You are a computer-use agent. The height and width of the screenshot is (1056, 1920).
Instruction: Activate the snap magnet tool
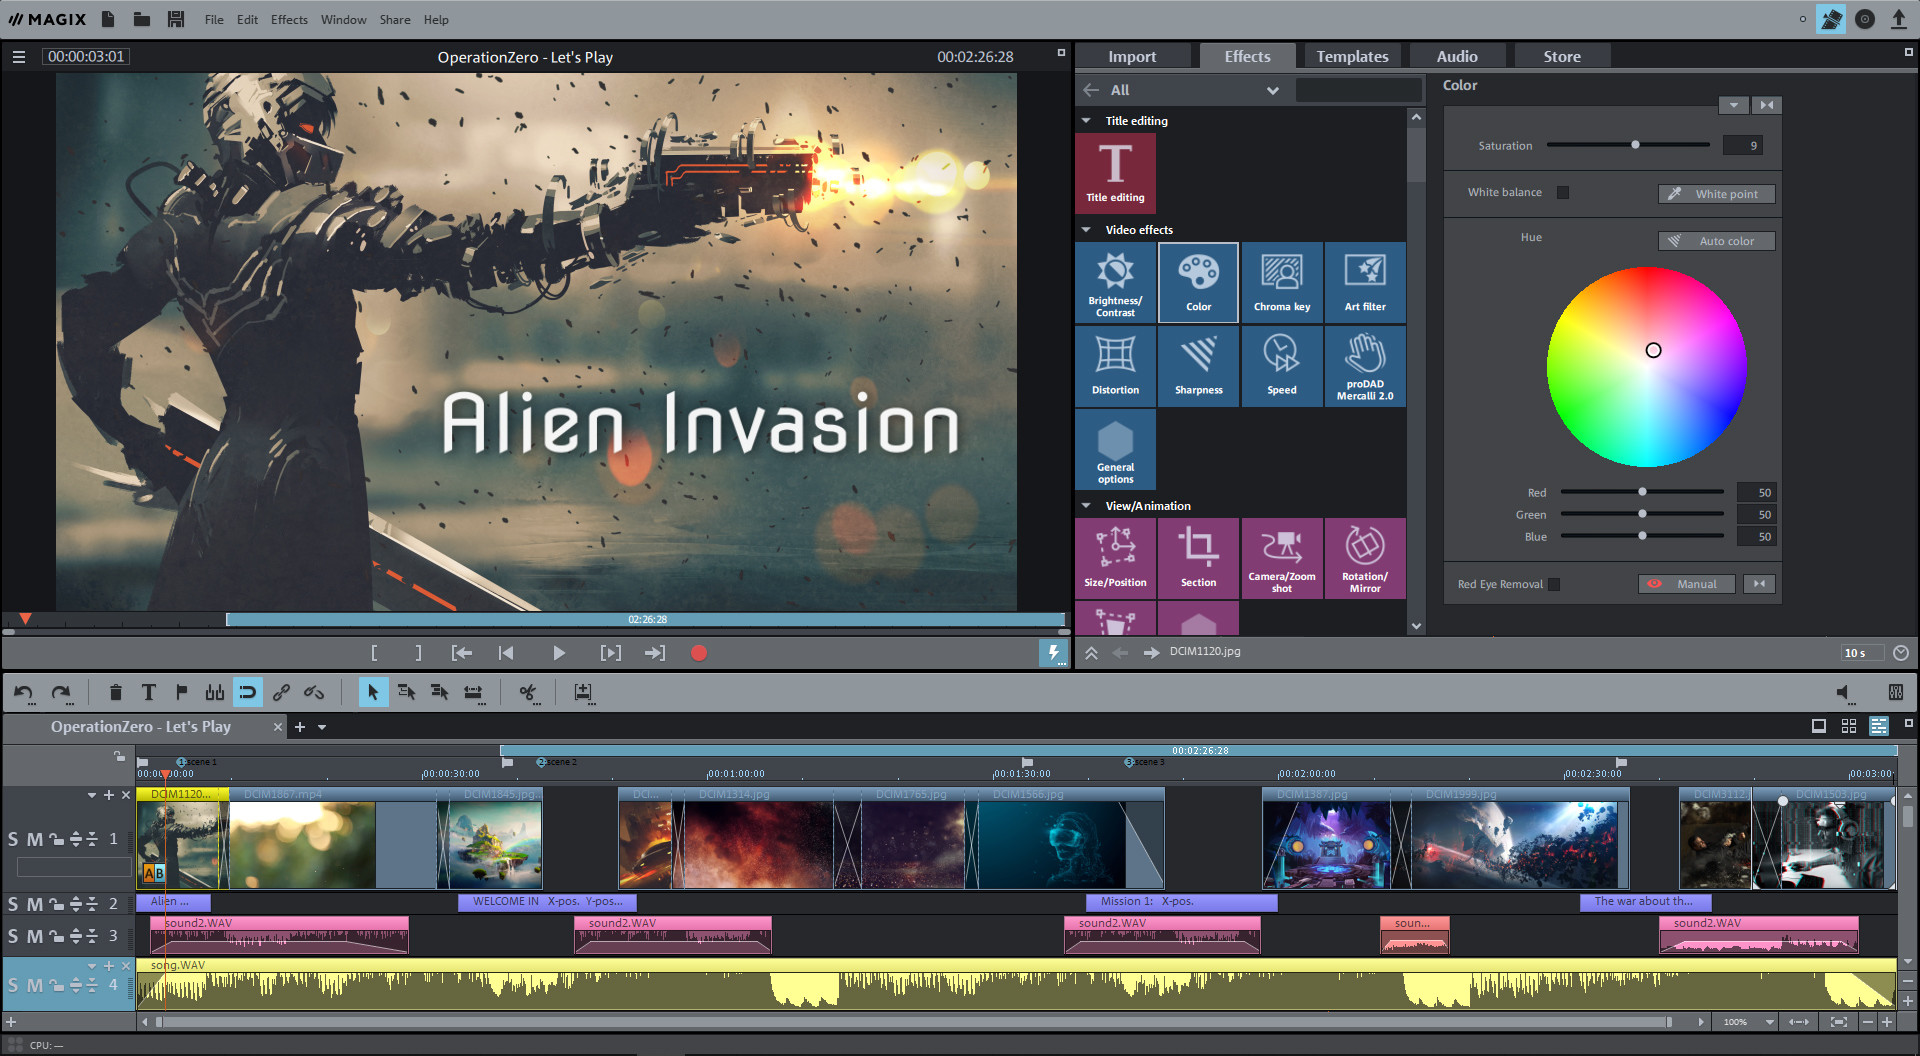click(x=247, y=691)
